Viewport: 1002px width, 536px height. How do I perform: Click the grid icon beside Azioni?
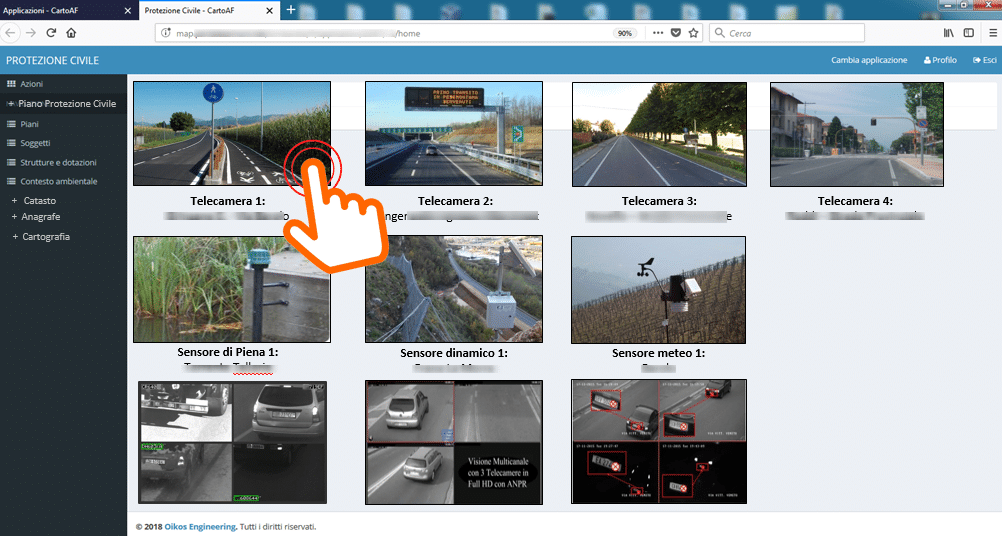11,84
